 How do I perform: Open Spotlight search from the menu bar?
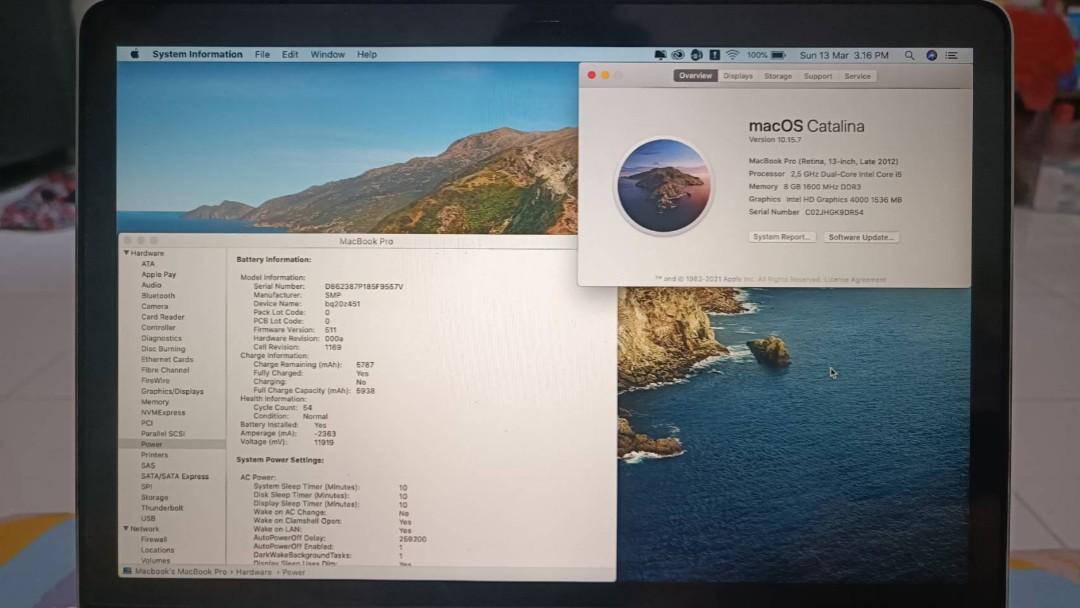point(909,55)
